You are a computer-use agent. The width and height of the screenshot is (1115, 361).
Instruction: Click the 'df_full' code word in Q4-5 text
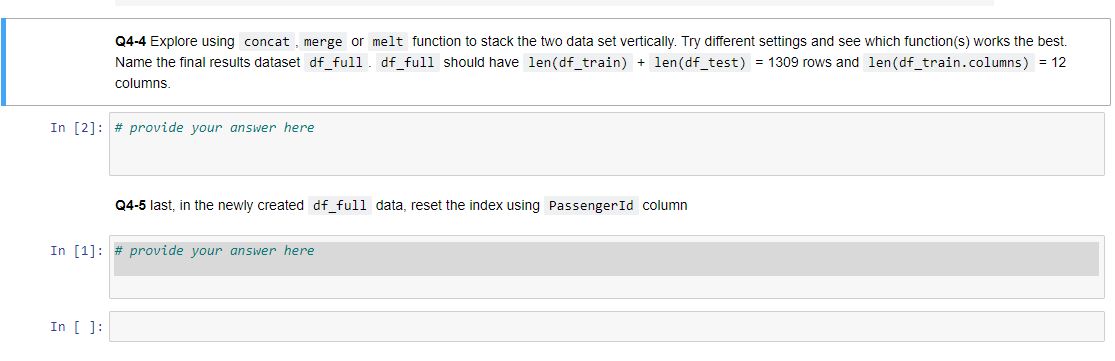coord(340,206)
